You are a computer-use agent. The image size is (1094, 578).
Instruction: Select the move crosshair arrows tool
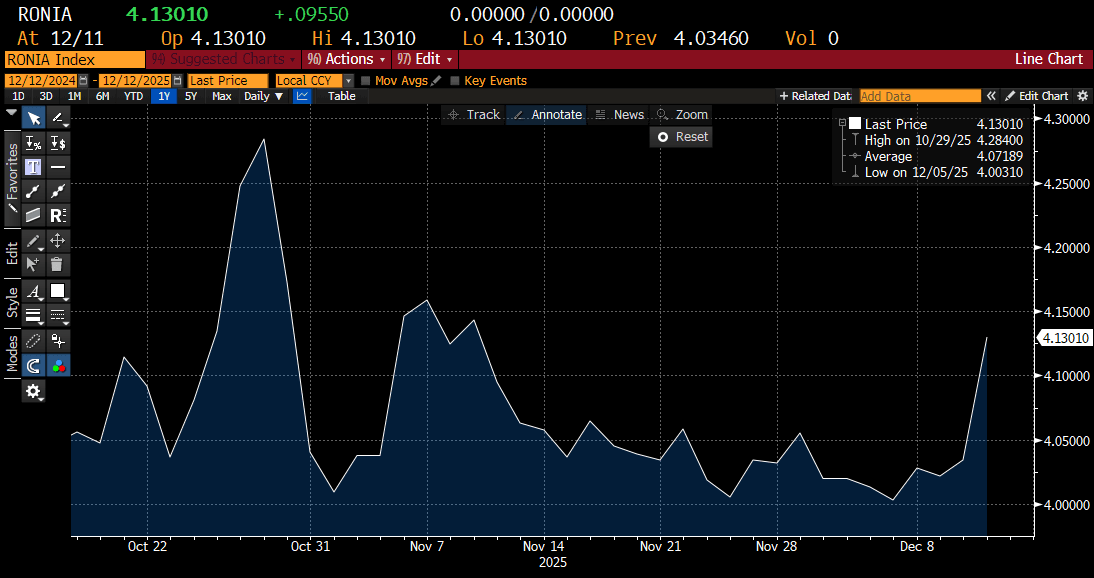pyautogui.click(x=58, y=240)
